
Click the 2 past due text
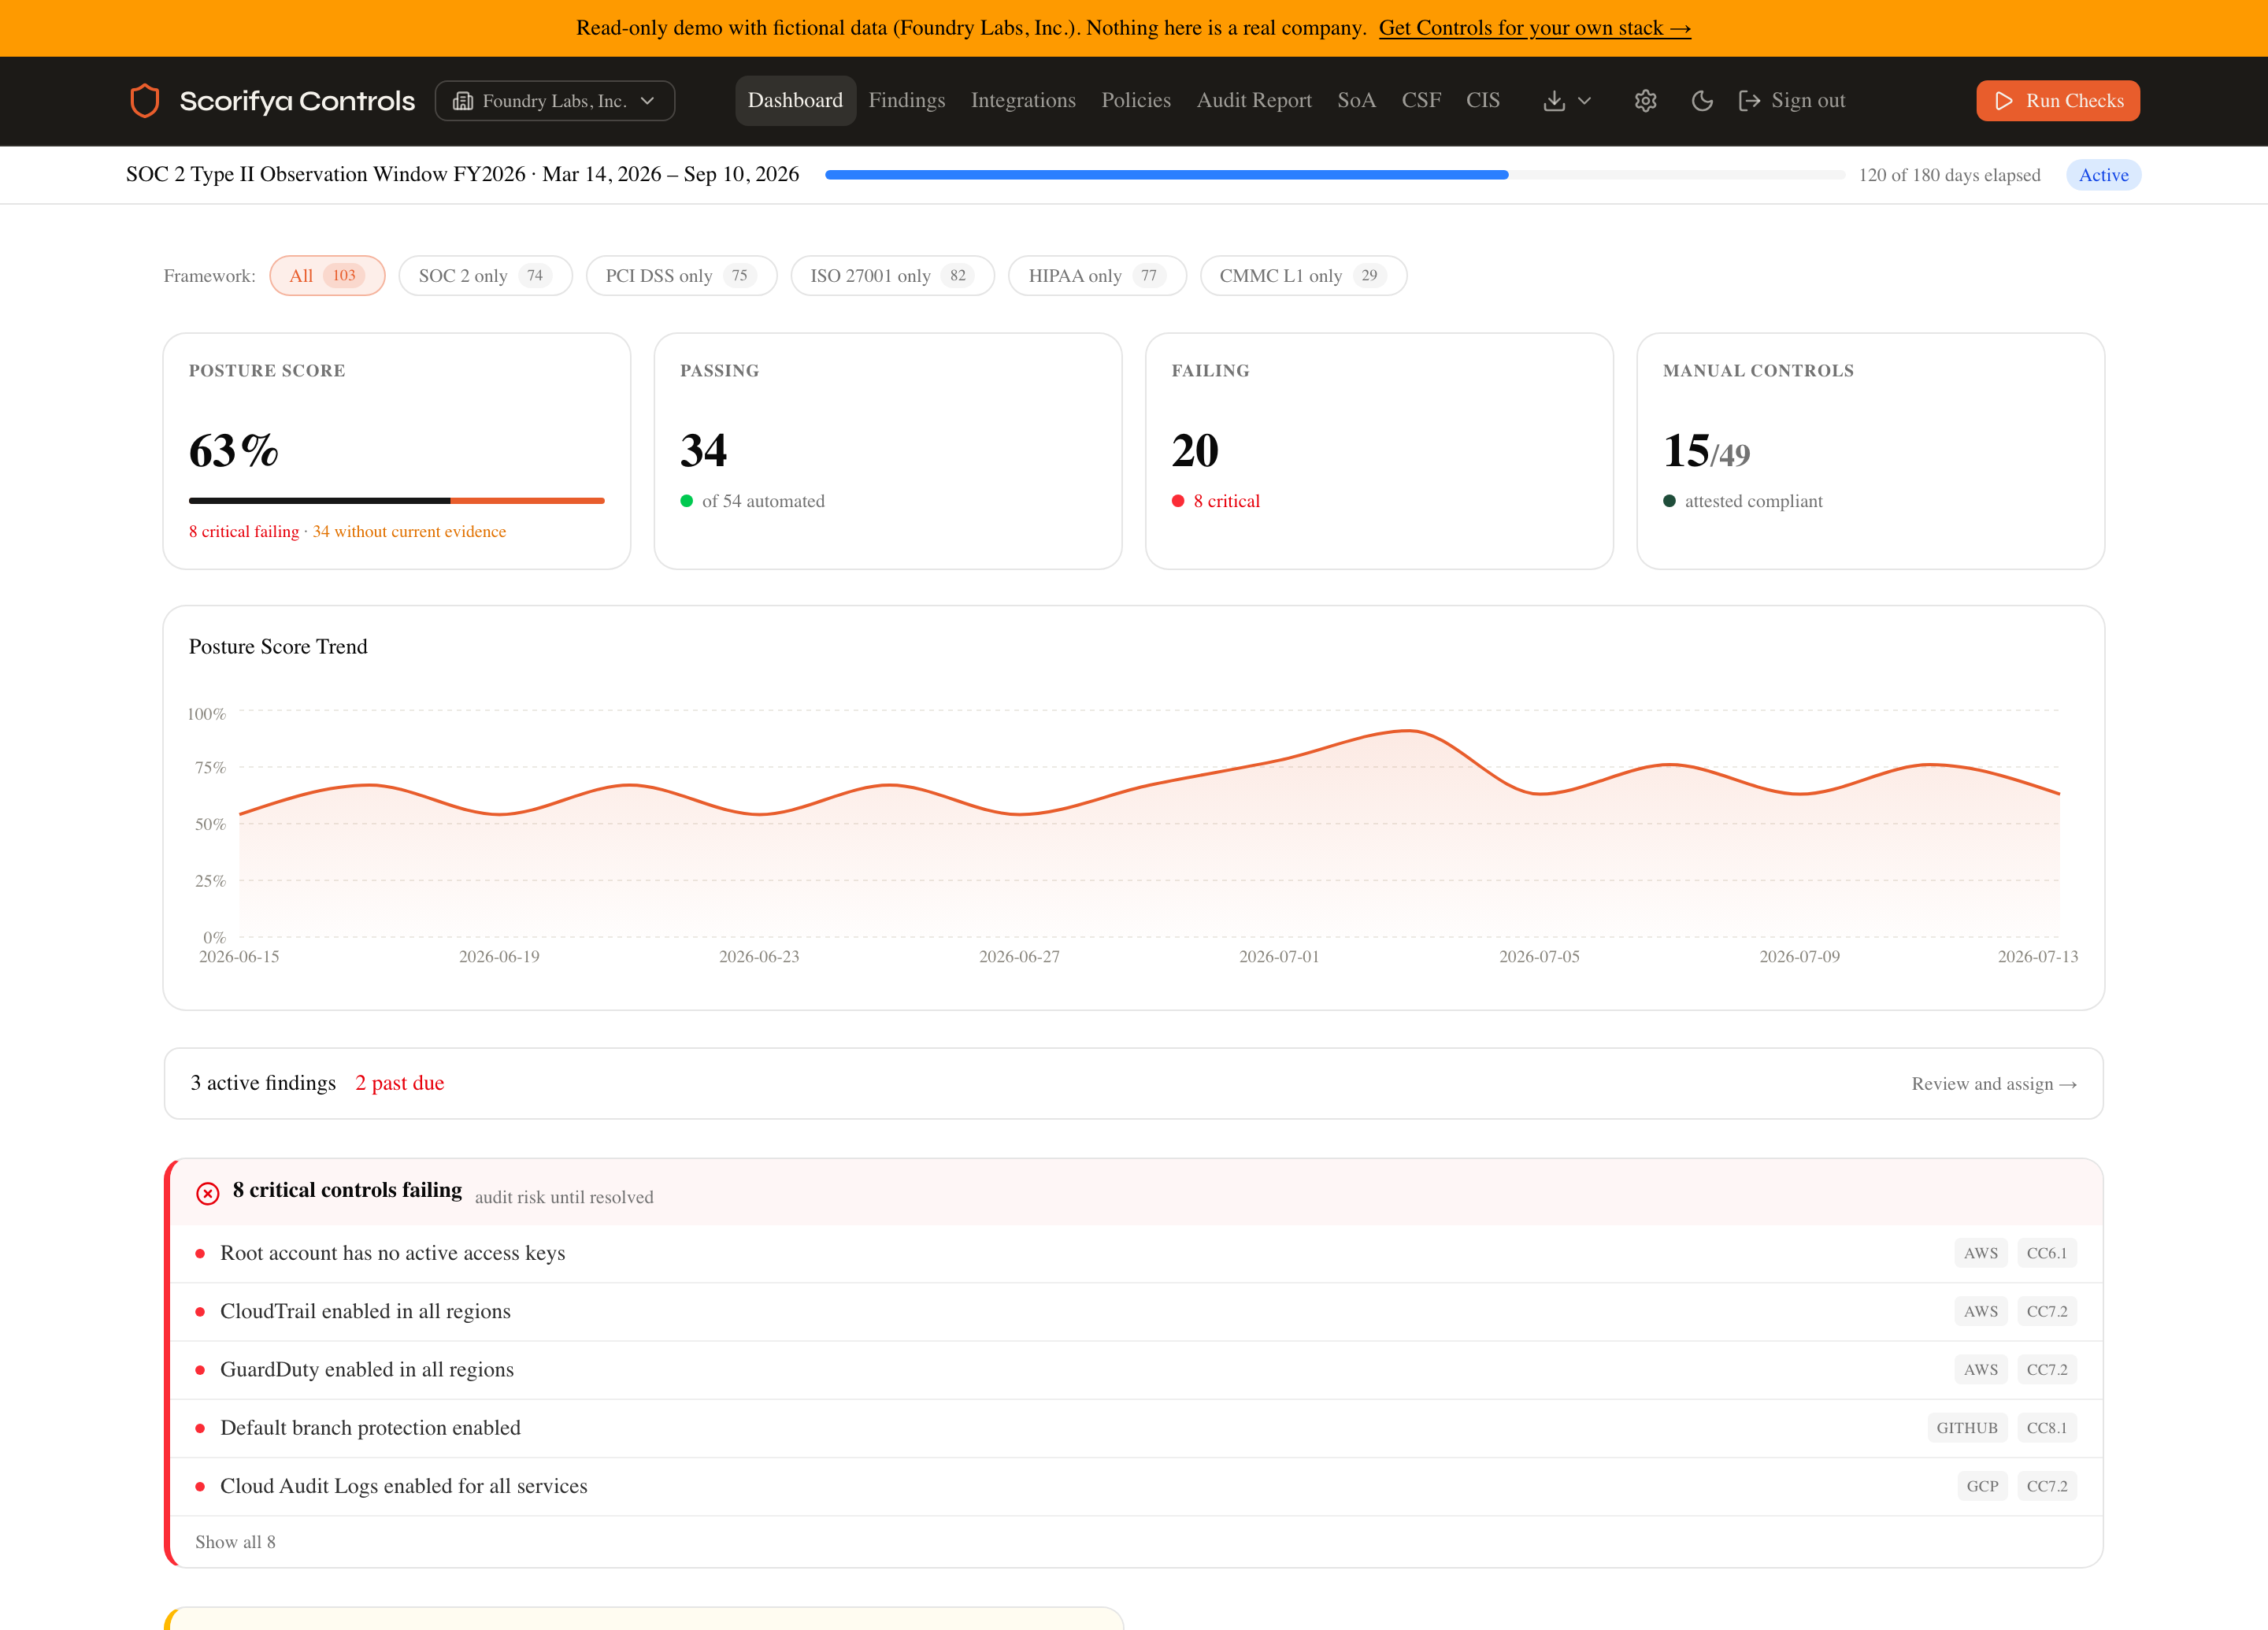click(x=400, y=1083)
